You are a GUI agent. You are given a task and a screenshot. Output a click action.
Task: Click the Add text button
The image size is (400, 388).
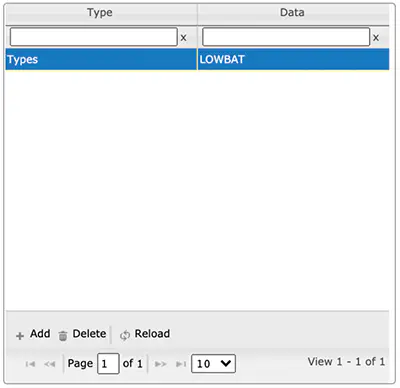click(40, 334)
